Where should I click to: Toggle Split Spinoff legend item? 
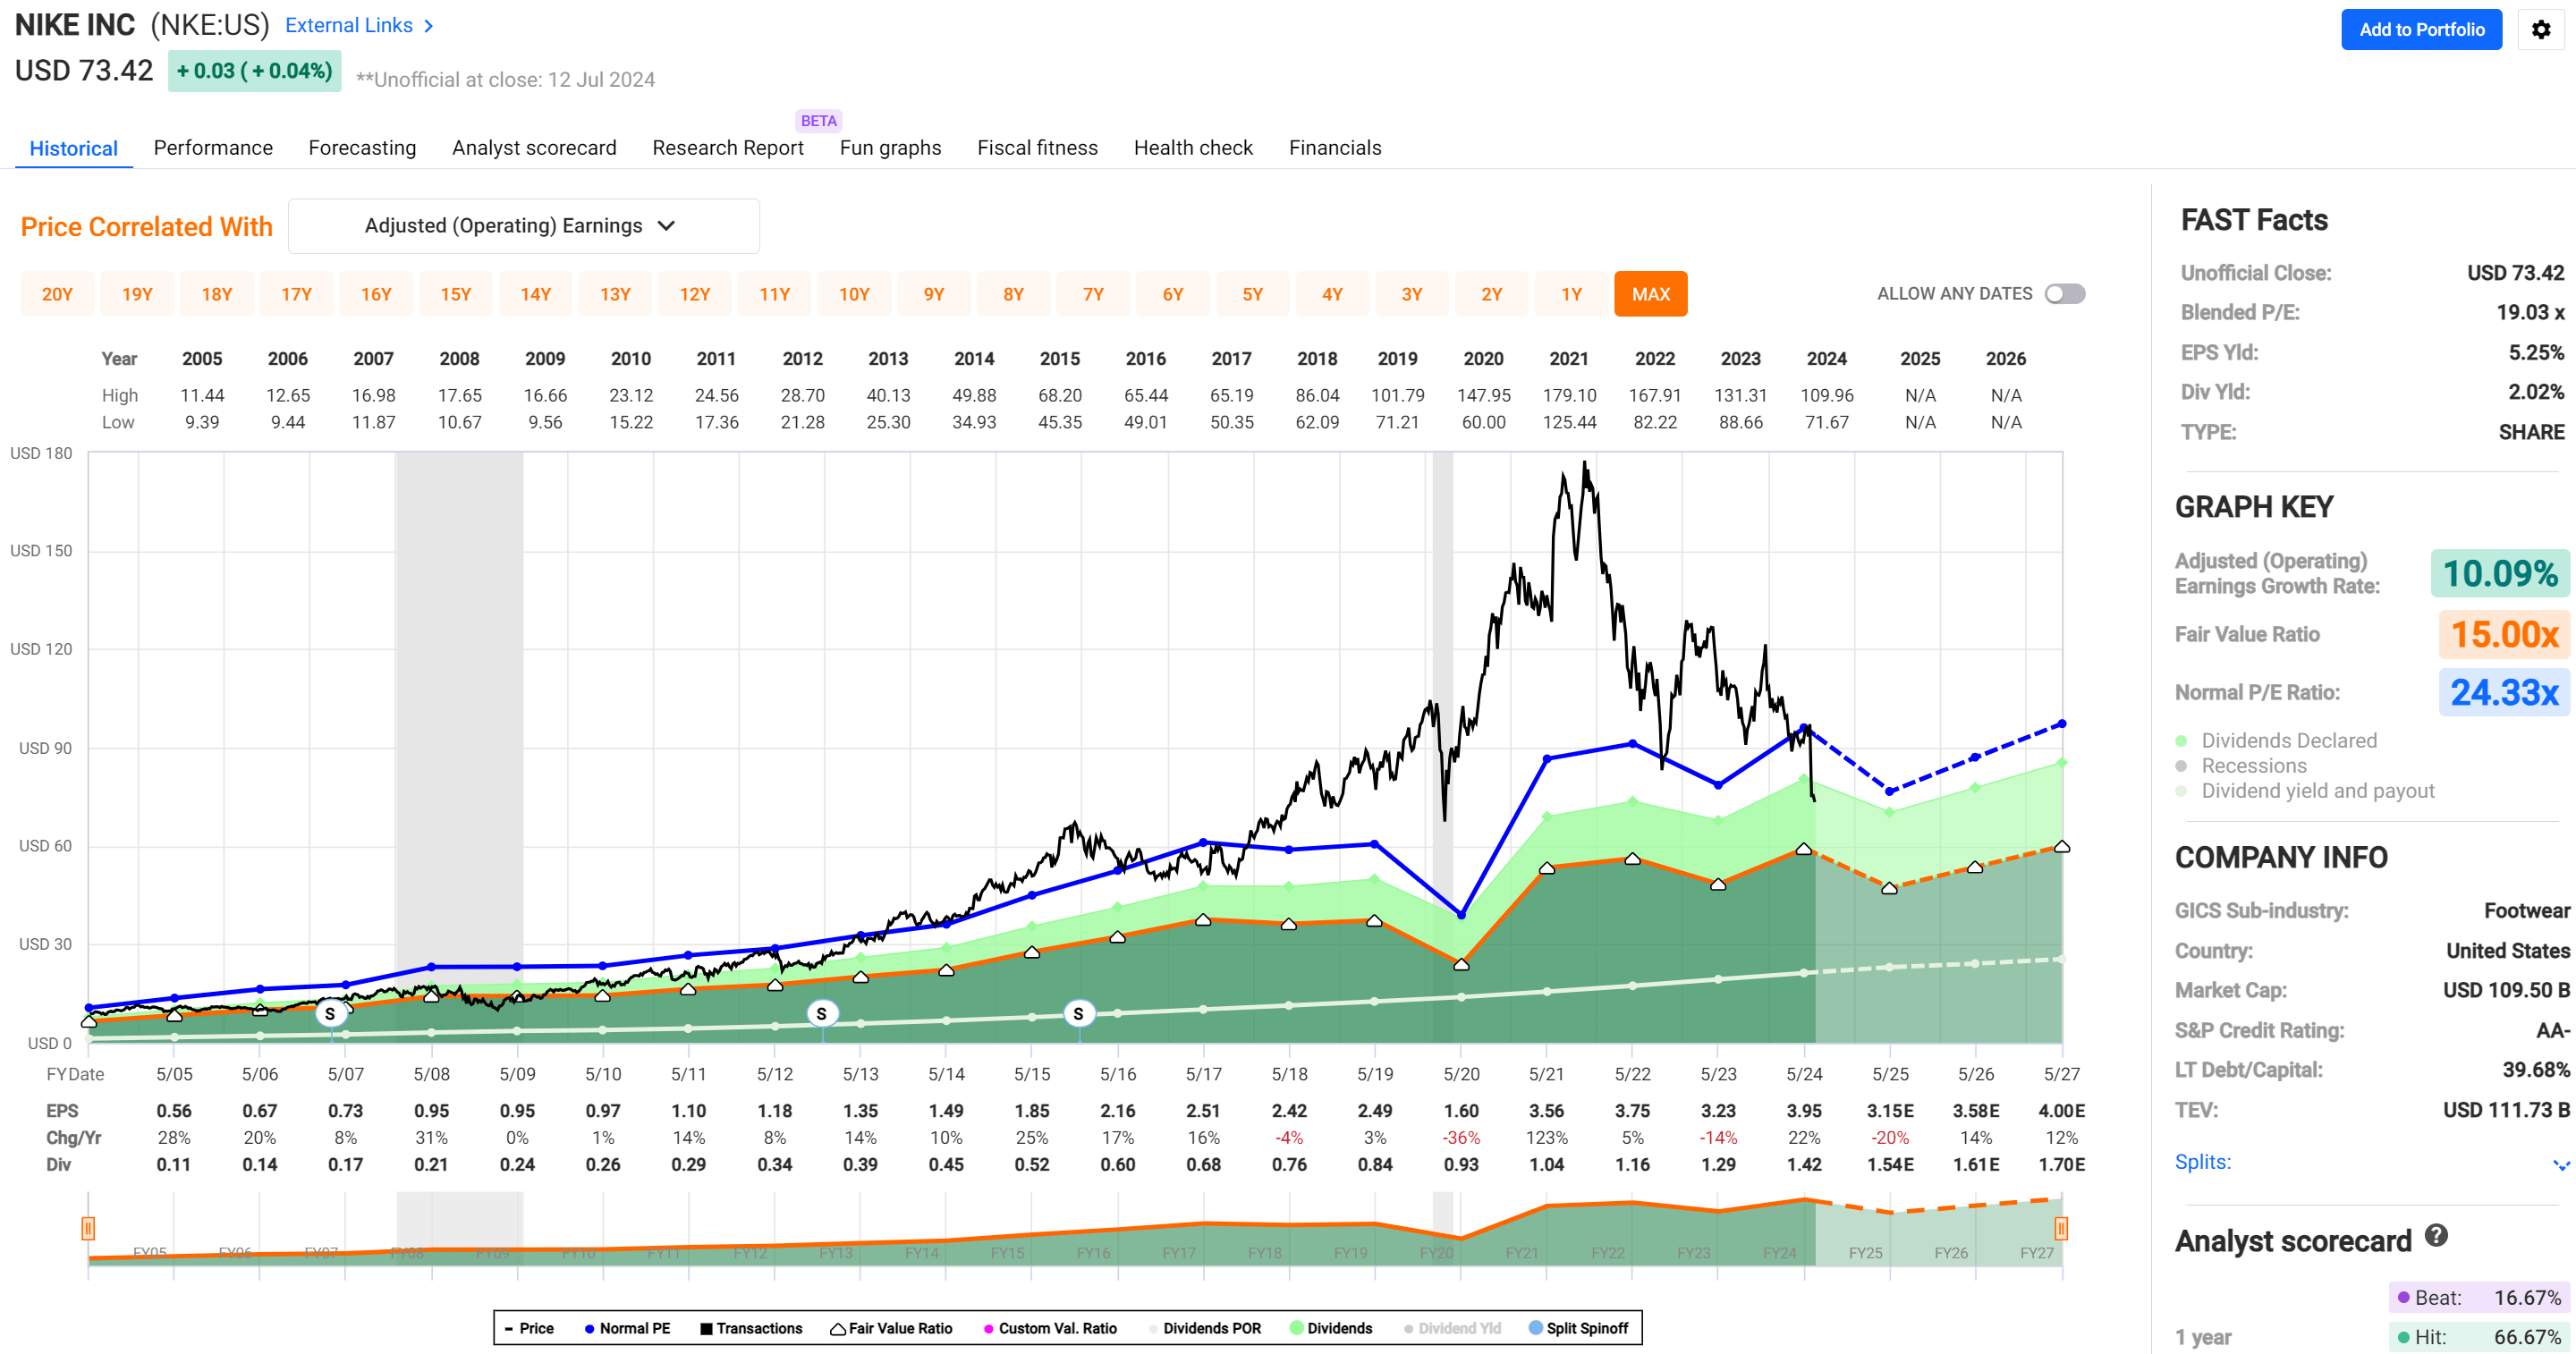click(x=1578, y=1328)
